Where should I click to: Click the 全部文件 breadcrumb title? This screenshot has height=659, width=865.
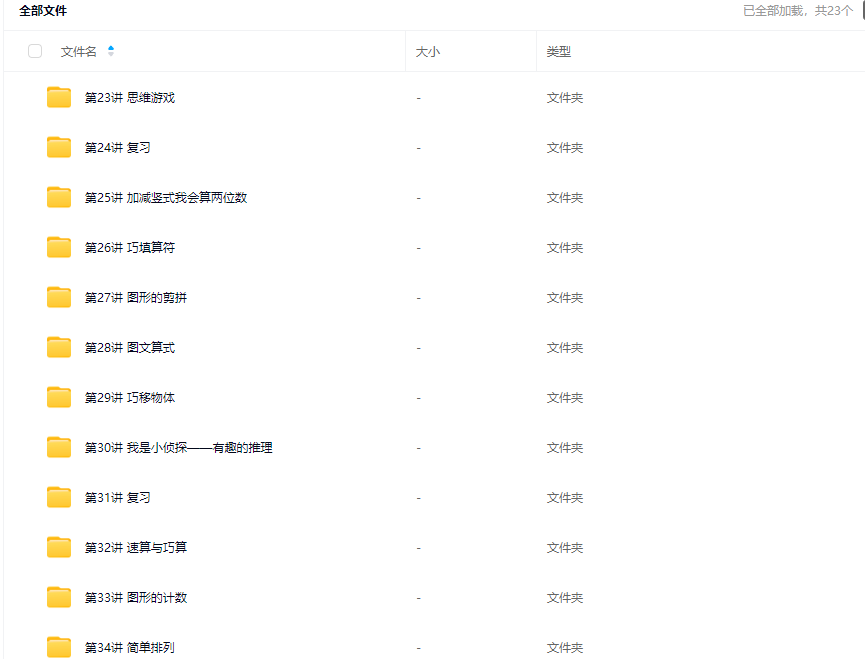tap(43, 11)
